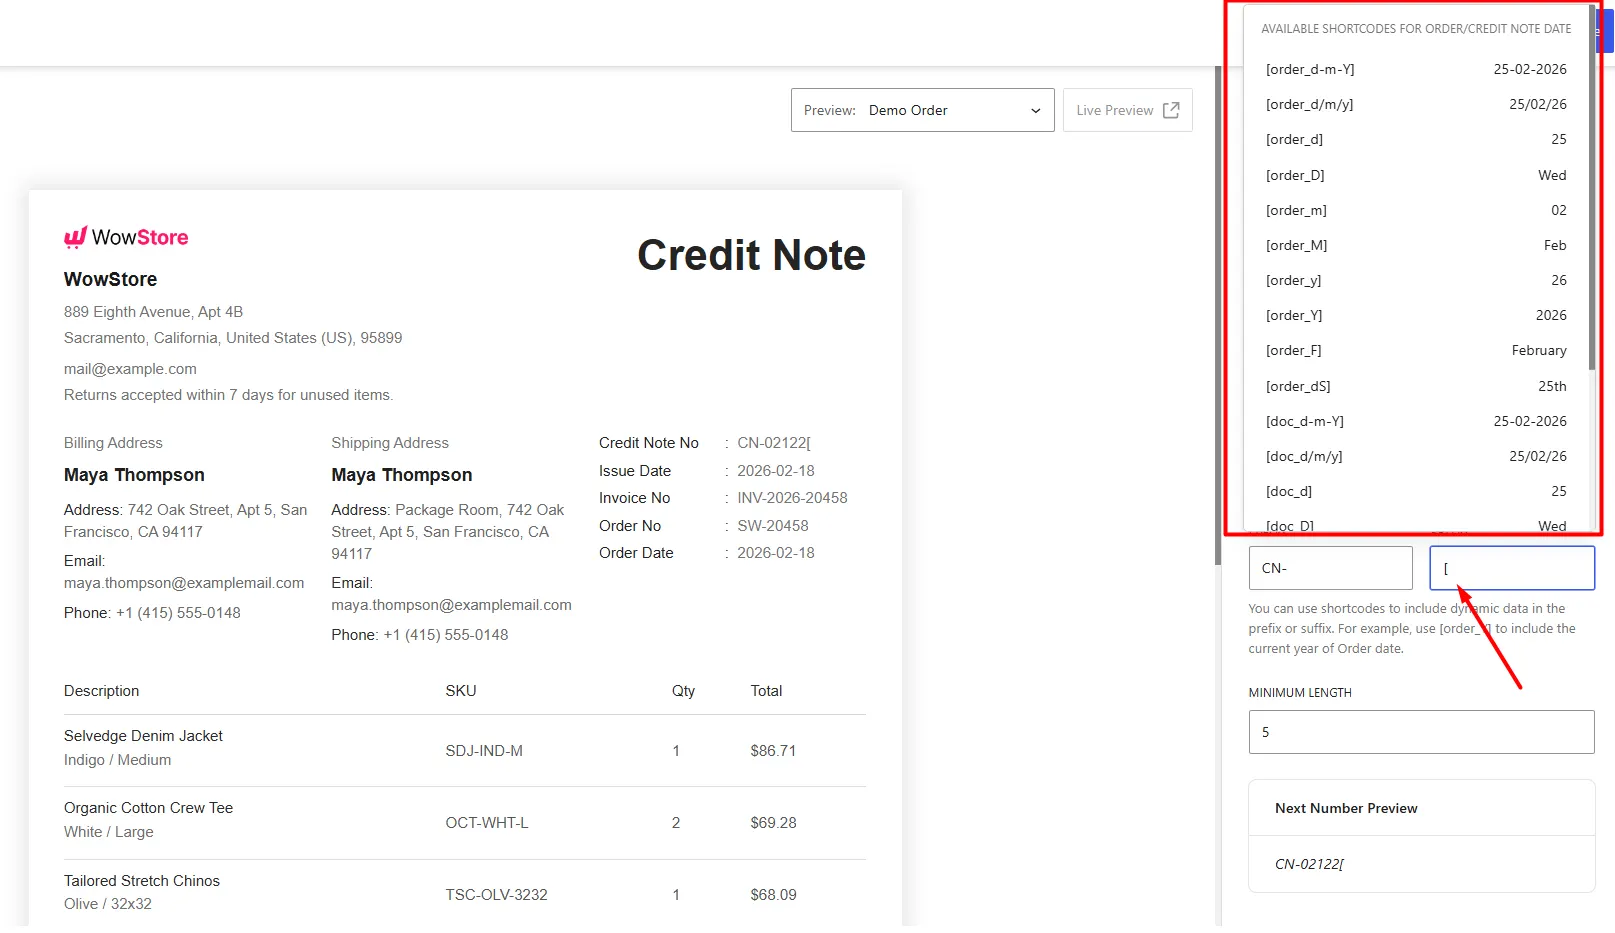The width and height of the screenshot is (1615, 933).
Task: Select the [order_d-m-Y] shortcode
Action: [x=1415, y=69]
